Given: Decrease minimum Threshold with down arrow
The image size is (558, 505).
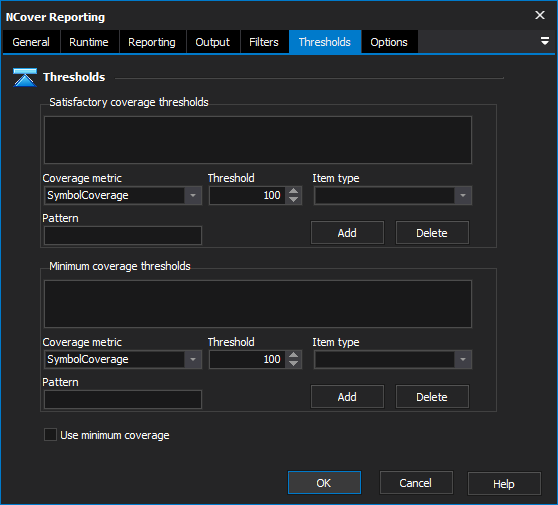Looking at the screenshot, I should tap(294, 364).
